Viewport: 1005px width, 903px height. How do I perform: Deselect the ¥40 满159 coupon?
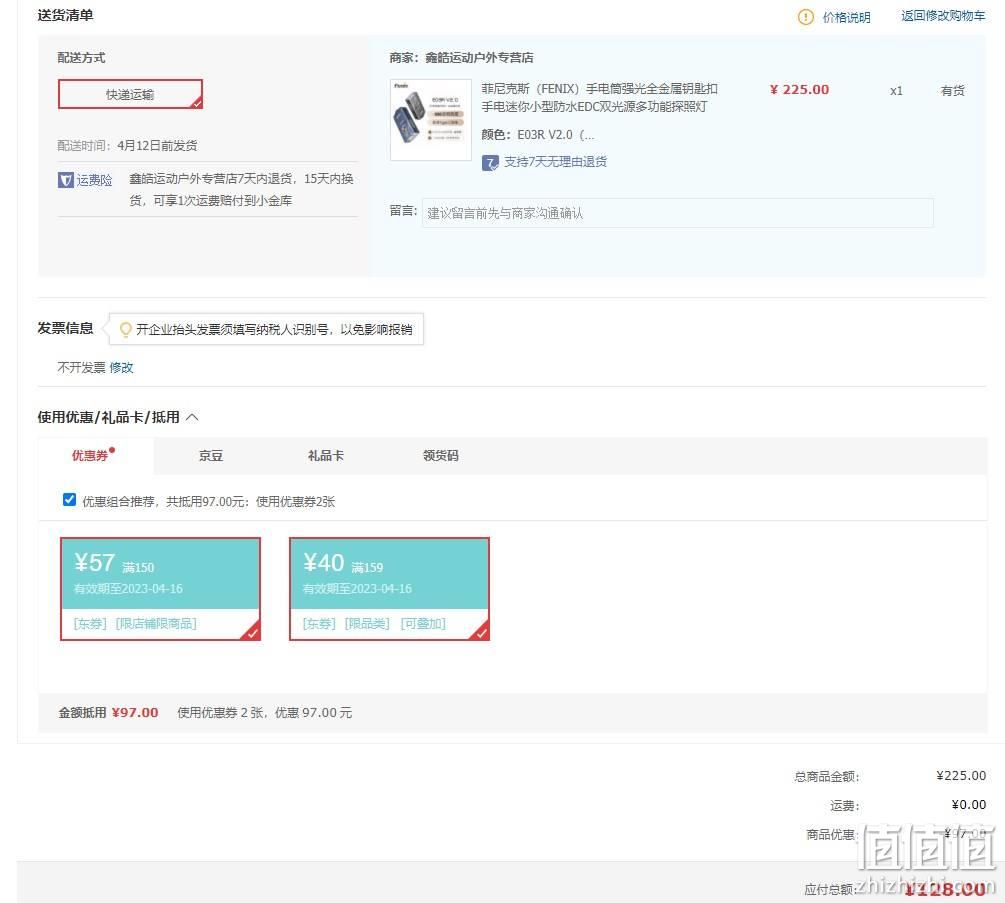click(389, 588)
